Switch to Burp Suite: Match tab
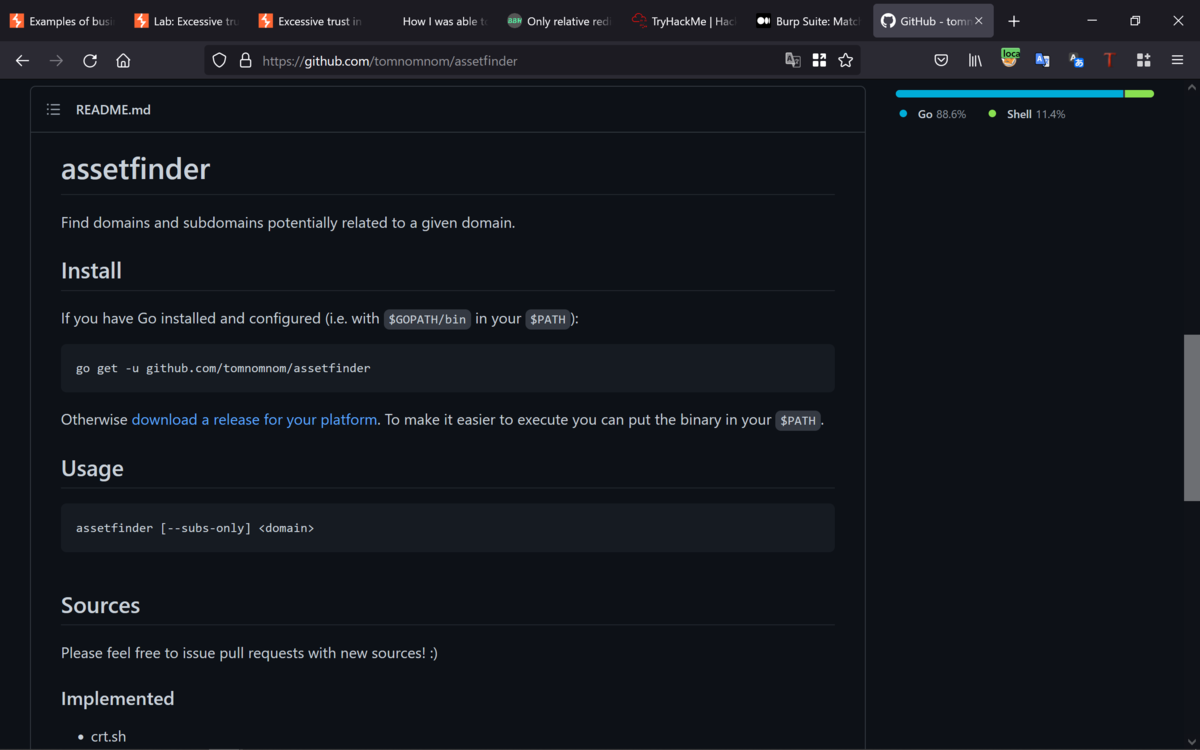The width and height of the screenshot is (1200, 750). (808, 21)
